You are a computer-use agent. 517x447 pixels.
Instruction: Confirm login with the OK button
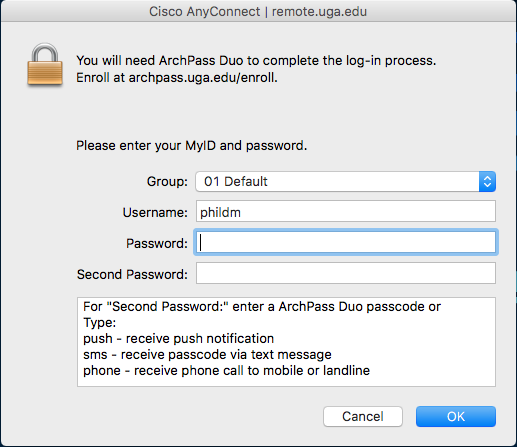(456, 416)
